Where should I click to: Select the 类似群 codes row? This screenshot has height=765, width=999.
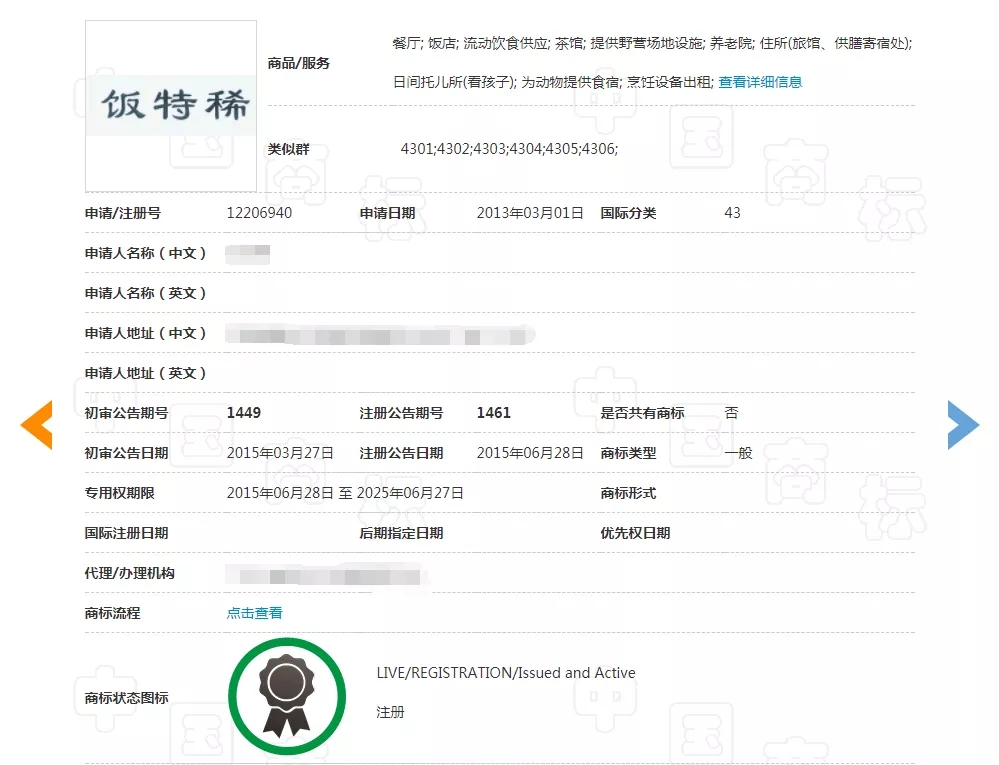coord(509,149)
